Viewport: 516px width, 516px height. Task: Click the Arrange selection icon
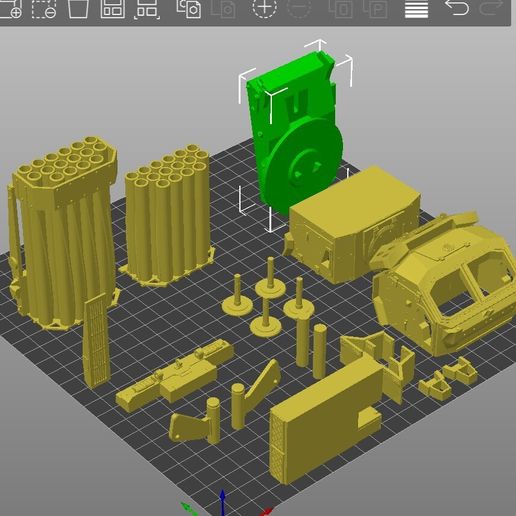147,9
